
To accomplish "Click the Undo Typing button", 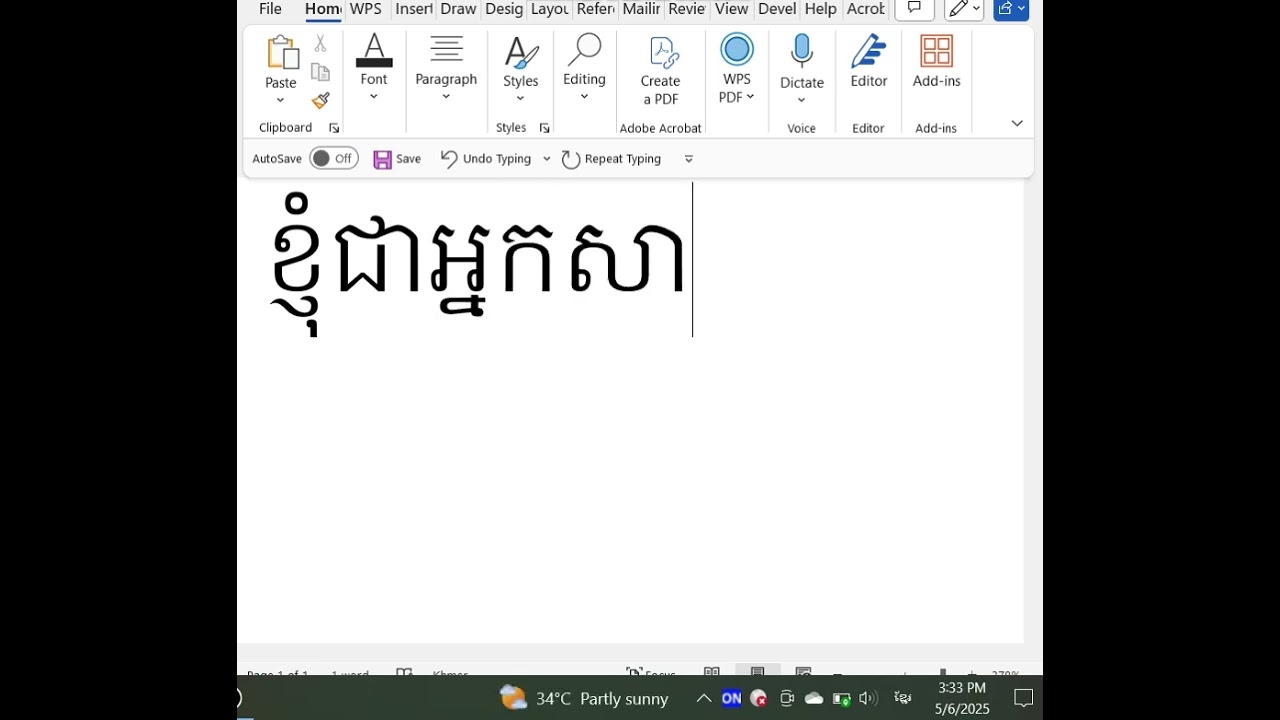I will tap(486, 159).
